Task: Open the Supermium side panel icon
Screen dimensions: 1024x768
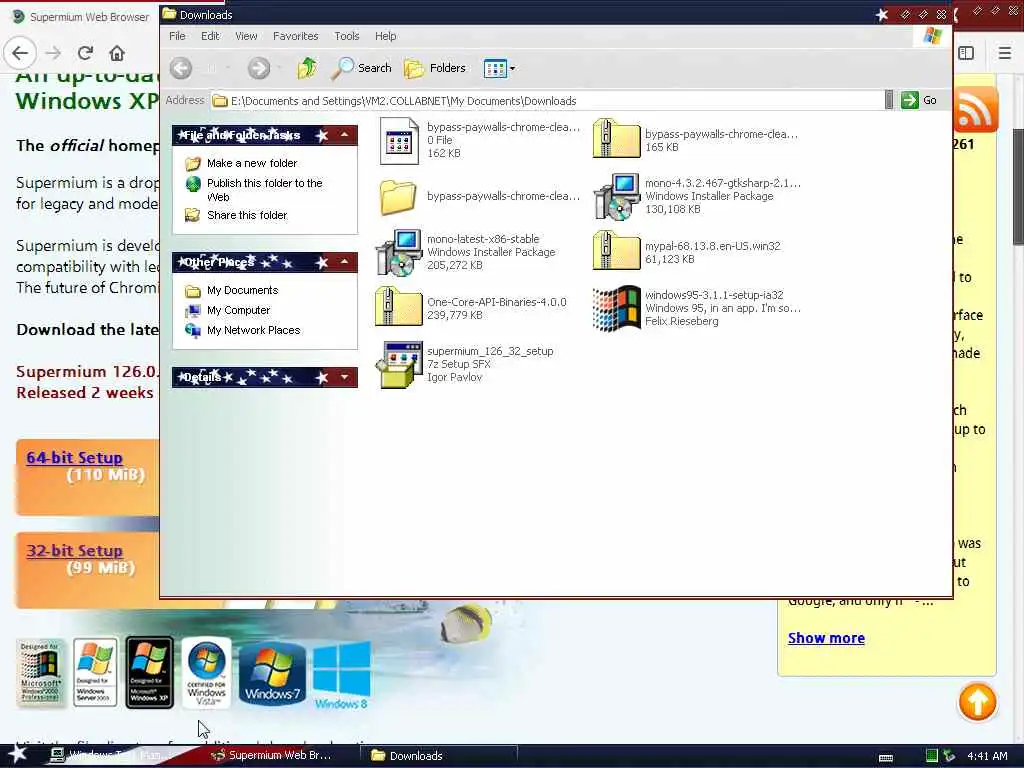Action: click(x=967, y=53)
